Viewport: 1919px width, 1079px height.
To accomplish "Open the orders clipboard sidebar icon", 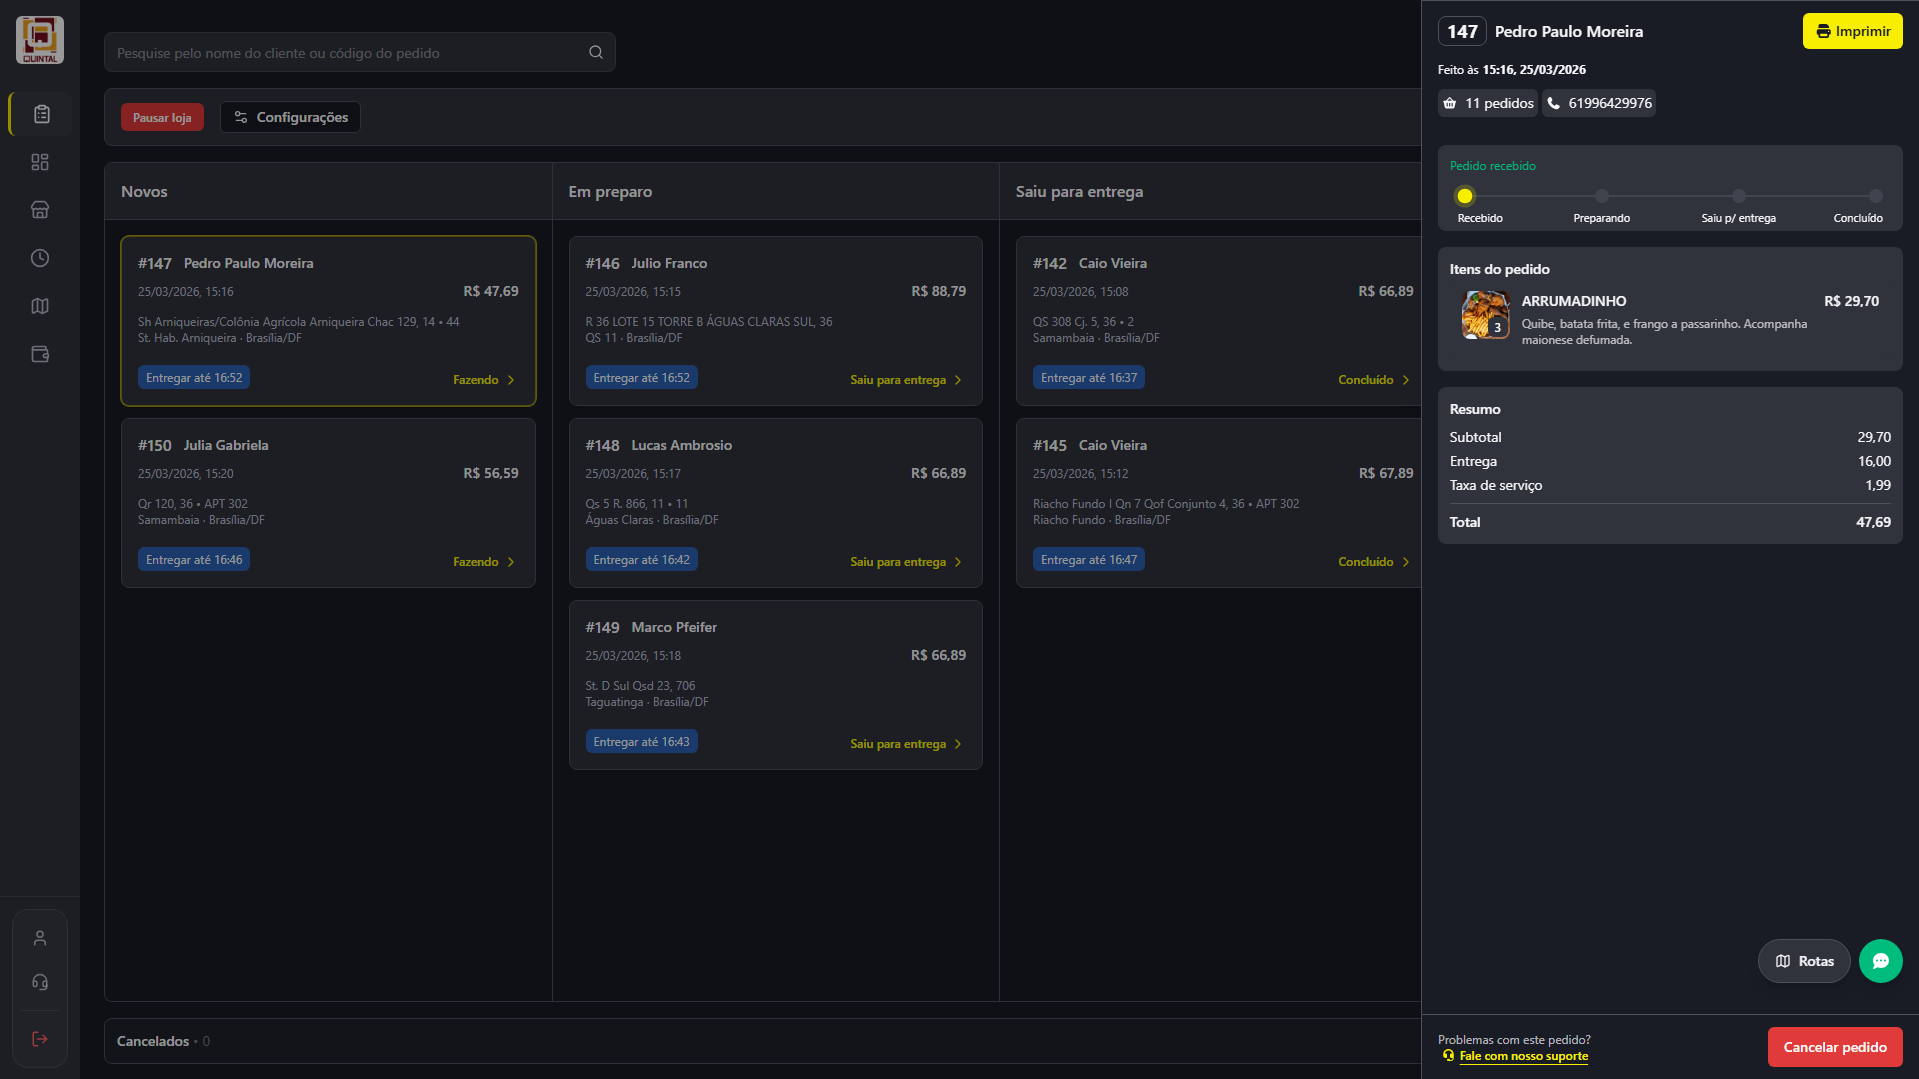I will point(41,114).
